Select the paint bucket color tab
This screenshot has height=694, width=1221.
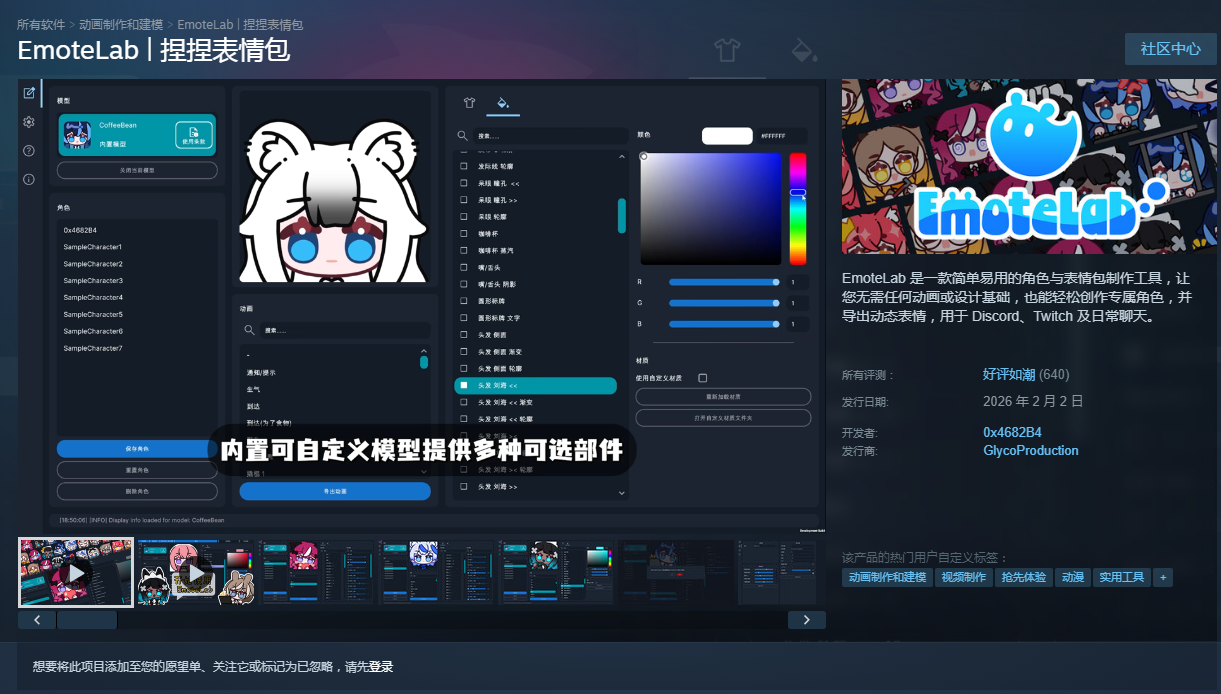[503, 102]
